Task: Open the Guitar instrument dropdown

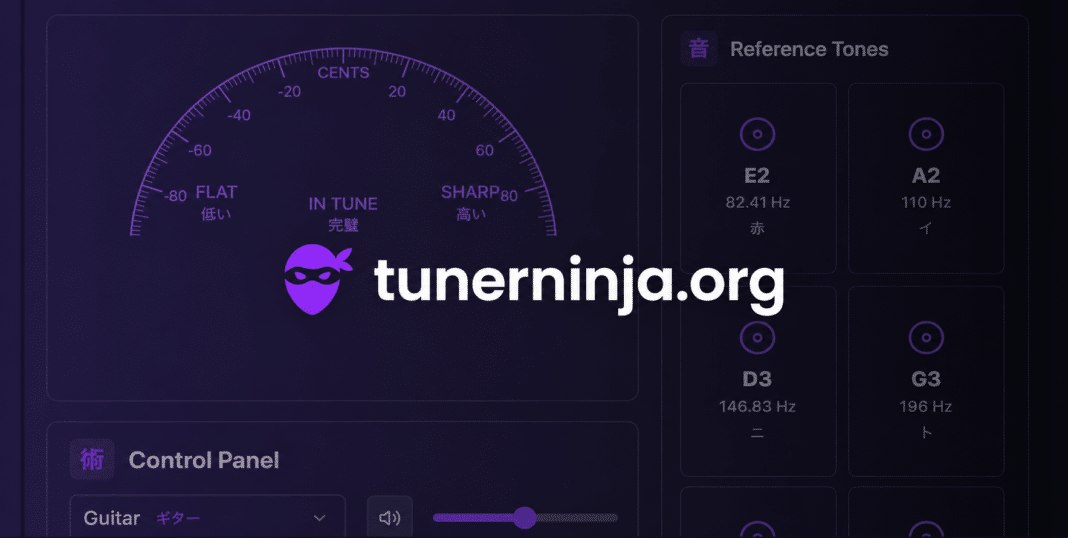Action: (x=208, y=518)
